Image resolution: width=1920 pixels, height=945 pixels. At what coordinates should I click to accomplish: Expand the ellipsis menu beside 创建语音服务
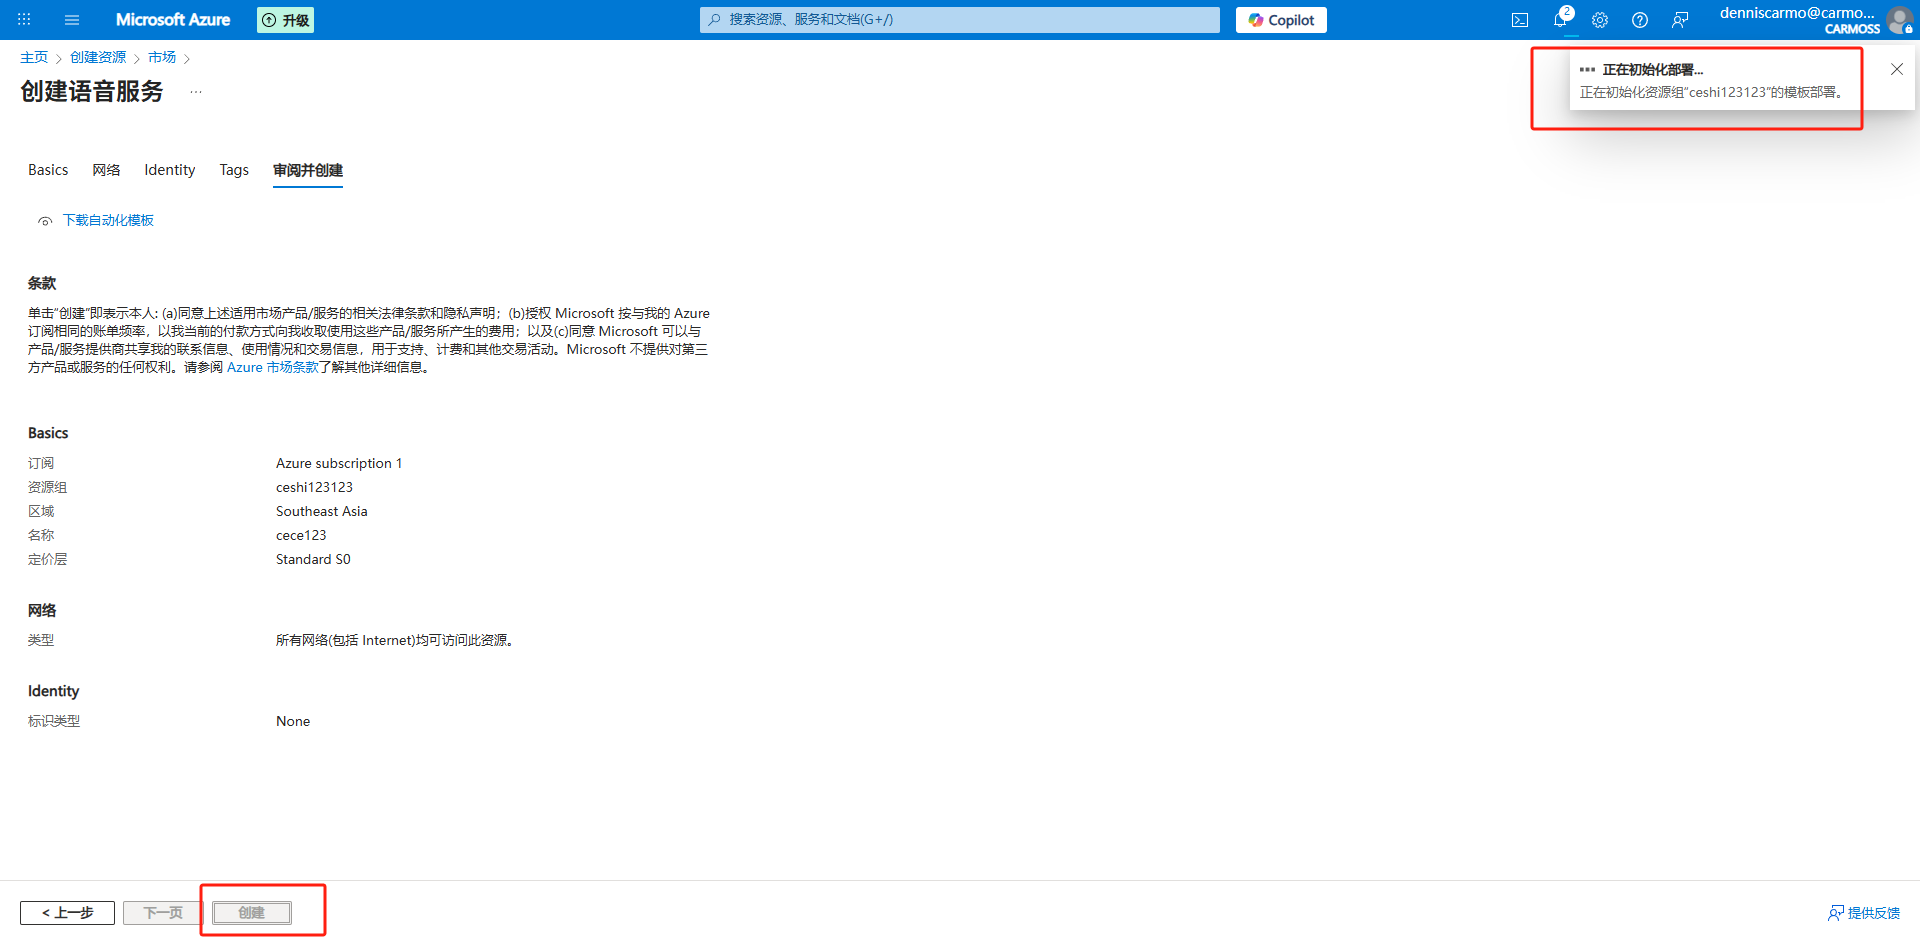[196, 92]
